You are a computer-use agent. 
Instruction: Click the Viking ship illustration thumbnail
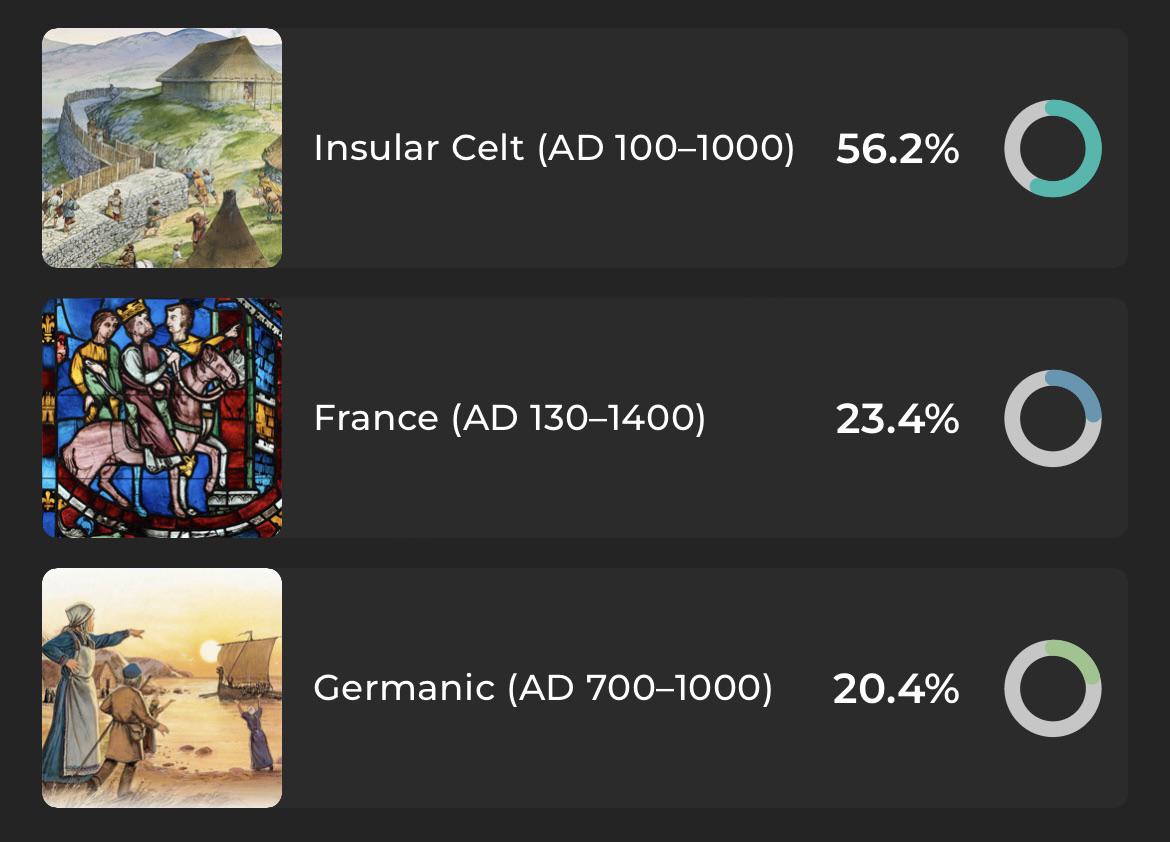coord(161,688)
